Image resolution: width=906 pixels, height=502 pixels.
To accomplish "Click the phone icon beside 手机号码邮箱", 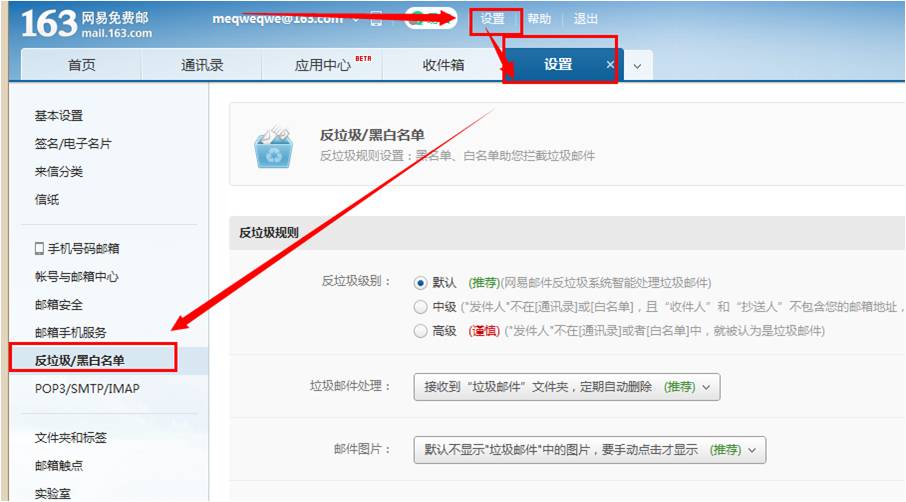I will pos(39,248).
